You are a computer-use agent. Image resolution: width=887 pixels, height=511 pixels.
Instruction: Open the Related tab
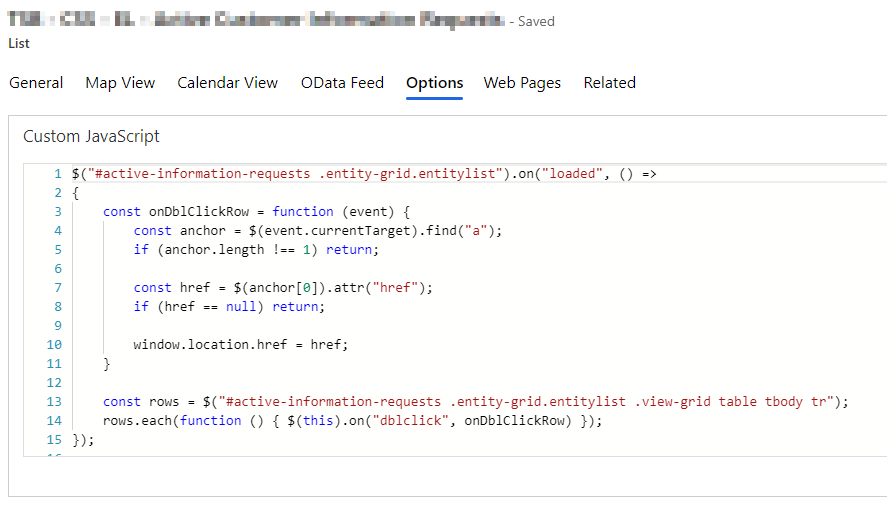pyautogui.click(x=609, y=83)
